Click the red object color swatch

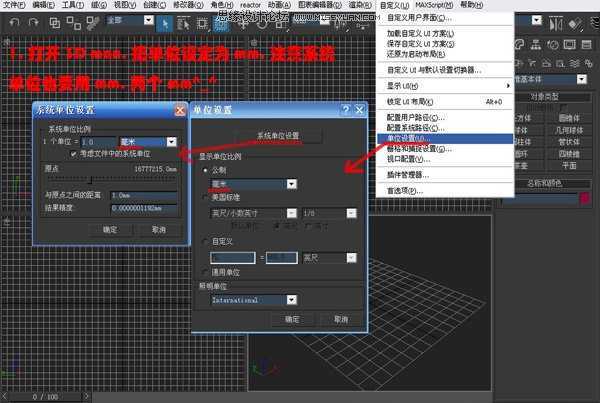585,198
